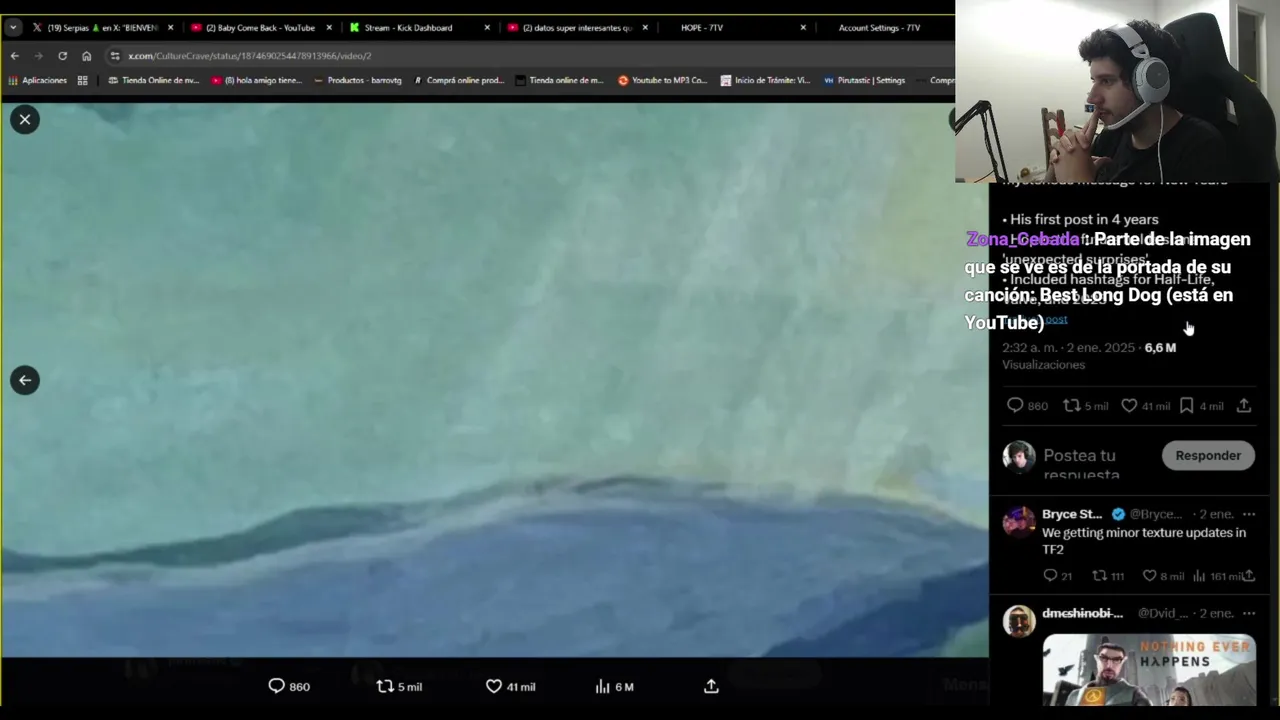Share the post using the icon below the image

pyautogui.click(x=711, y=686)
